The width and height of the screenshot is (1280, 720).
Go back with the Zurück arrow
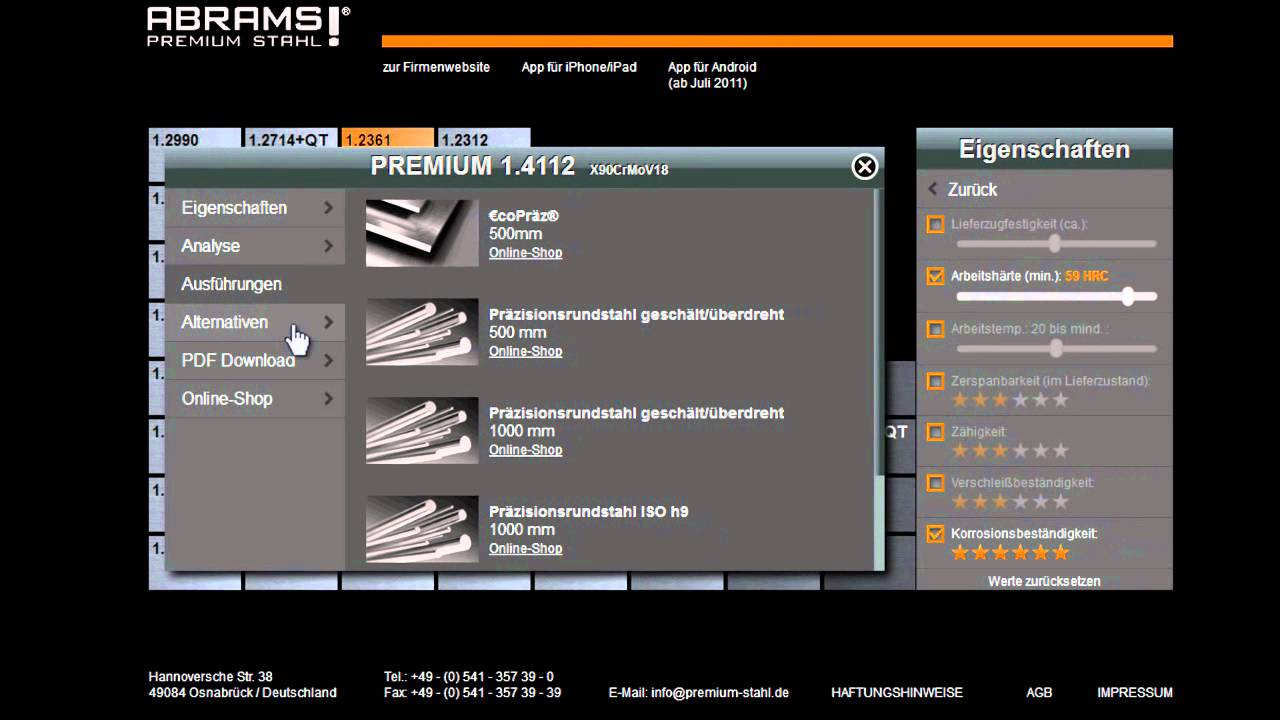932,189
